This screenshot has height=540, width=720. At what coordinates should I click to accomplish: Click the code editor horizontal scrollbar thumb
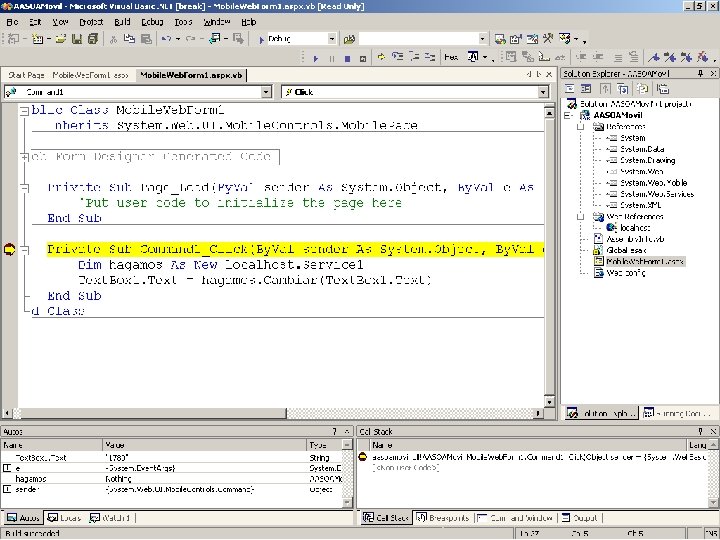(x=154, y=414)
